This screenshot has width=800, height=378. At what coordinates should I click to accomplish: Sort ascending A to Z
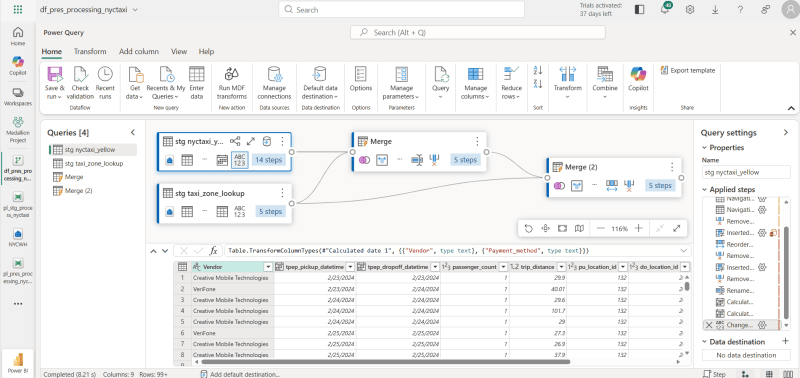[538, 70]
